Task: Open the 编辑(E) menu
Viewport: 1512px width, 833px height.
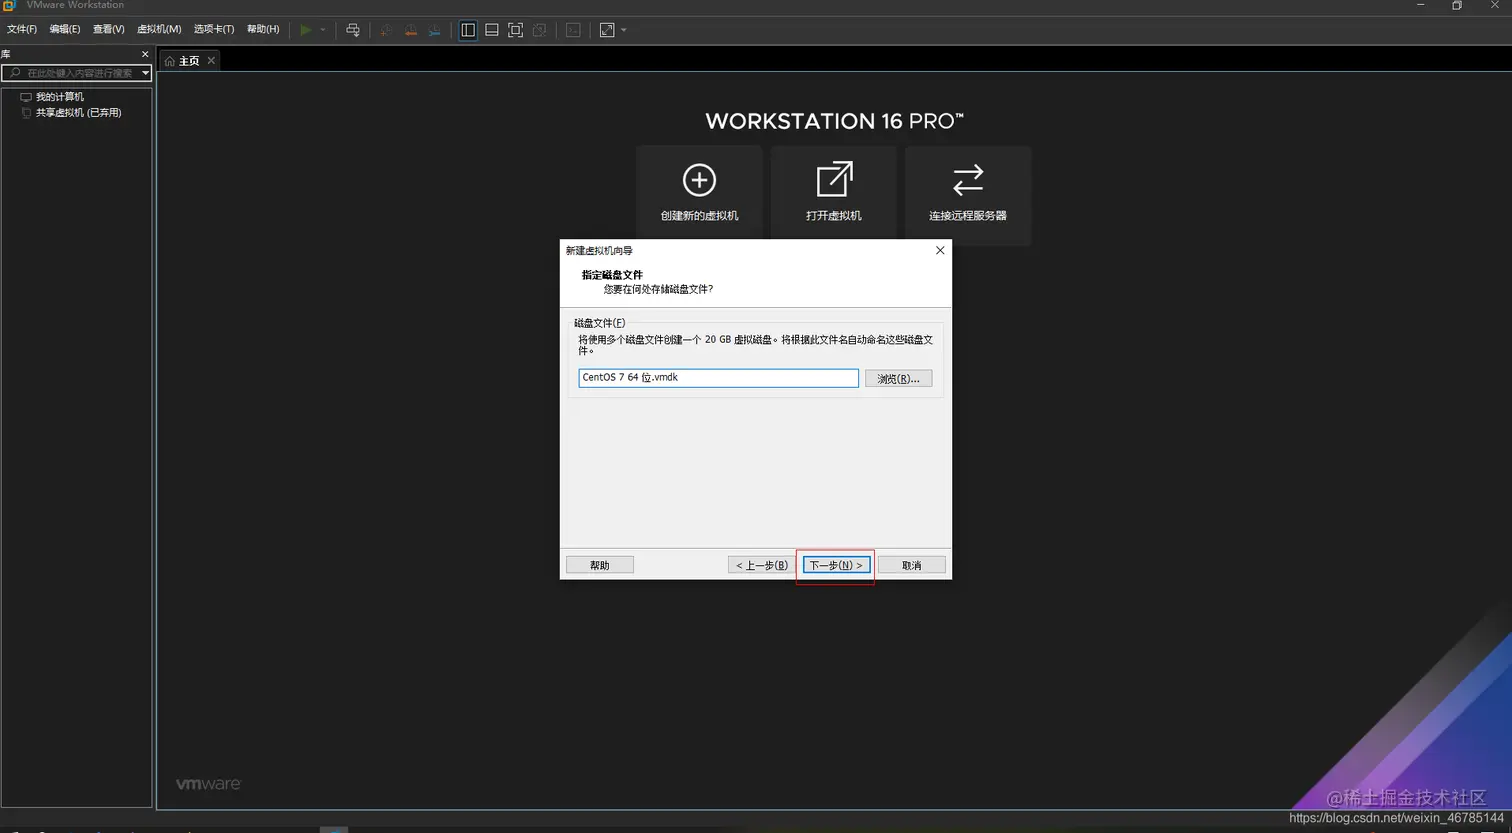Action: click(x=65, y=30)
